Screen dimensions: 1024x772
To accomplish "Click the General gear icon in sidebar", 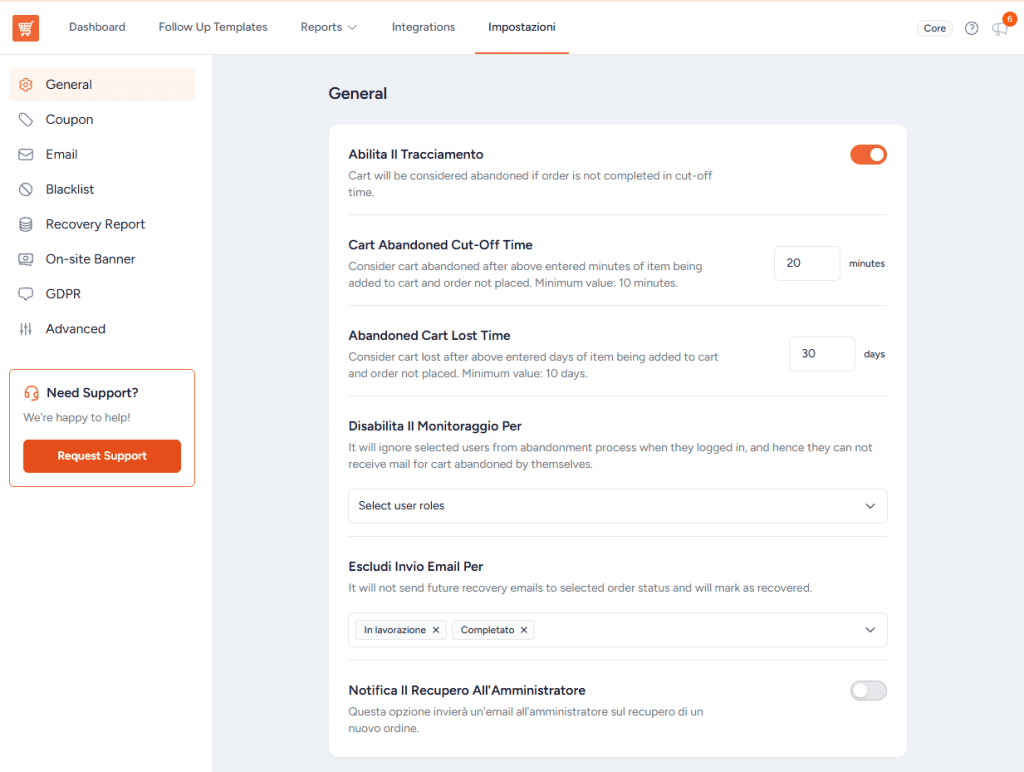I will 25,84.
